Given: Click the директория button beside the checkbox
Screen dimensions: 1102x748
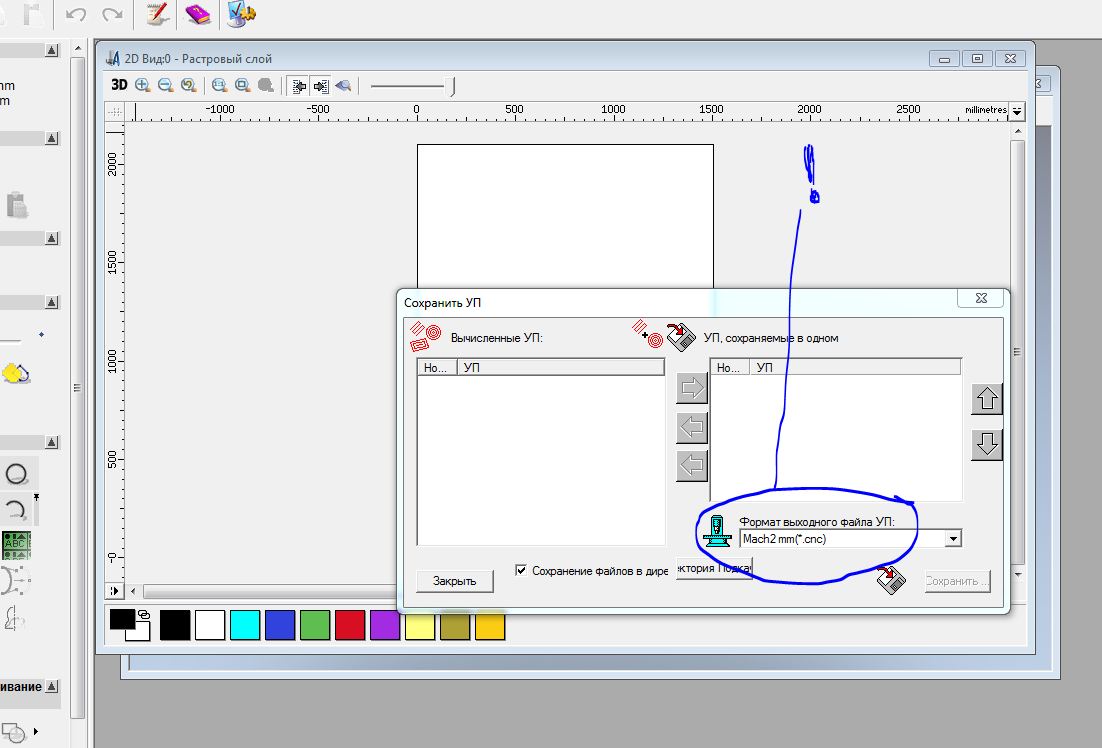Looking at the screenshot, I should (x=714, y=568).
